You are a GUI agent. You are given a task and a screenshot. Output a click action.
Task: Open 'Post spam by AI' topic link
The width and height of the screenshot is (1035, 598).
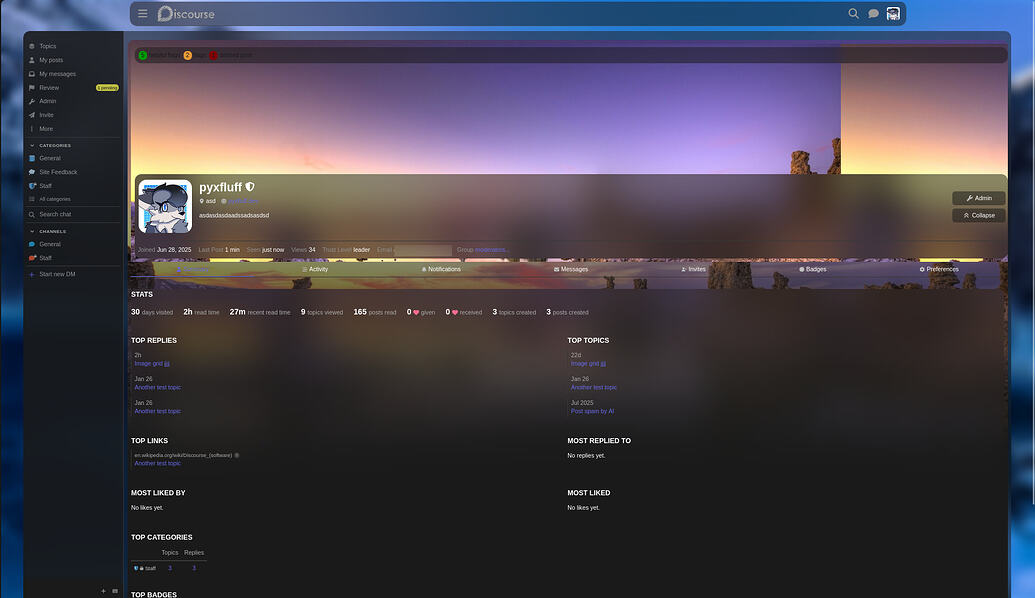[x=592, y=411]
